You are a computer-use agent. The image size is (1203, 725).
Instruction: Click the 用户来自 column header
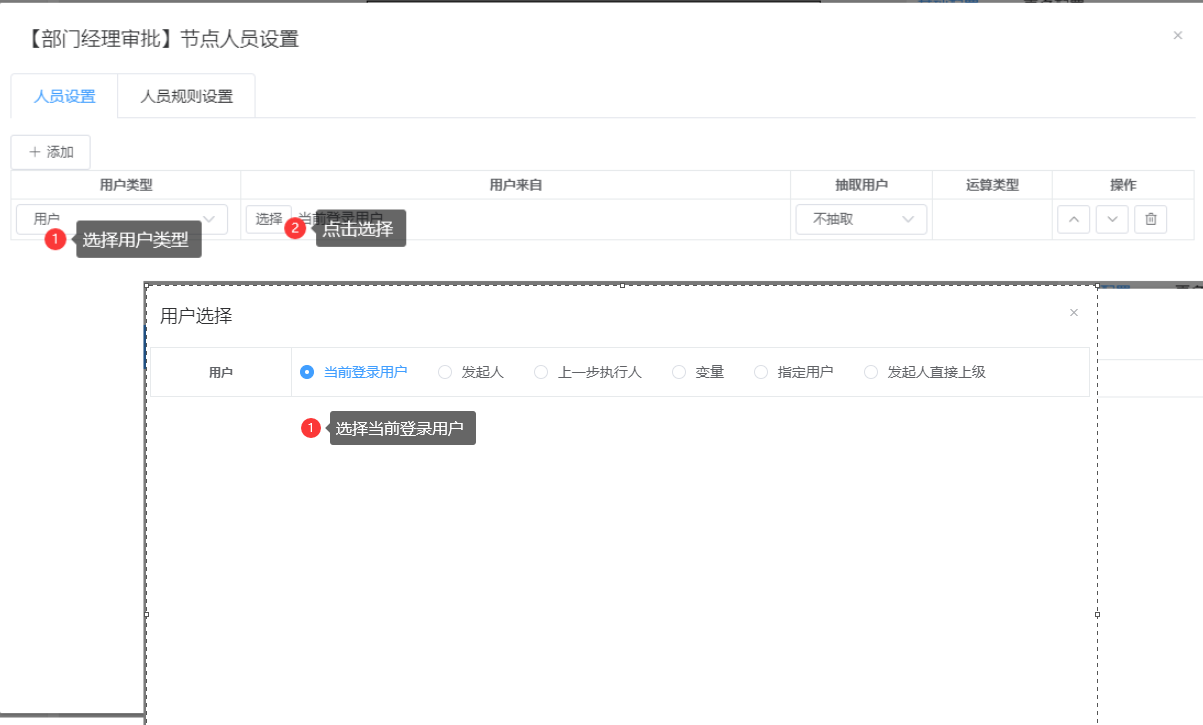(x=515, y=185)
